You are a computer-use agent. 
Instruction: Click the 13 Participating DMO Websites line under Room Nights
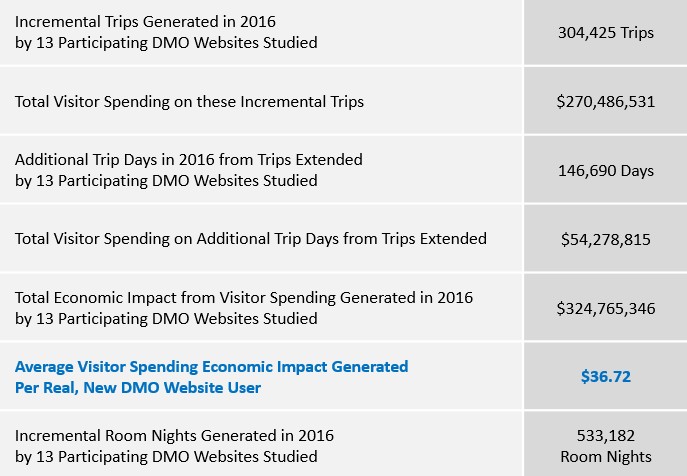coord(166,457)
